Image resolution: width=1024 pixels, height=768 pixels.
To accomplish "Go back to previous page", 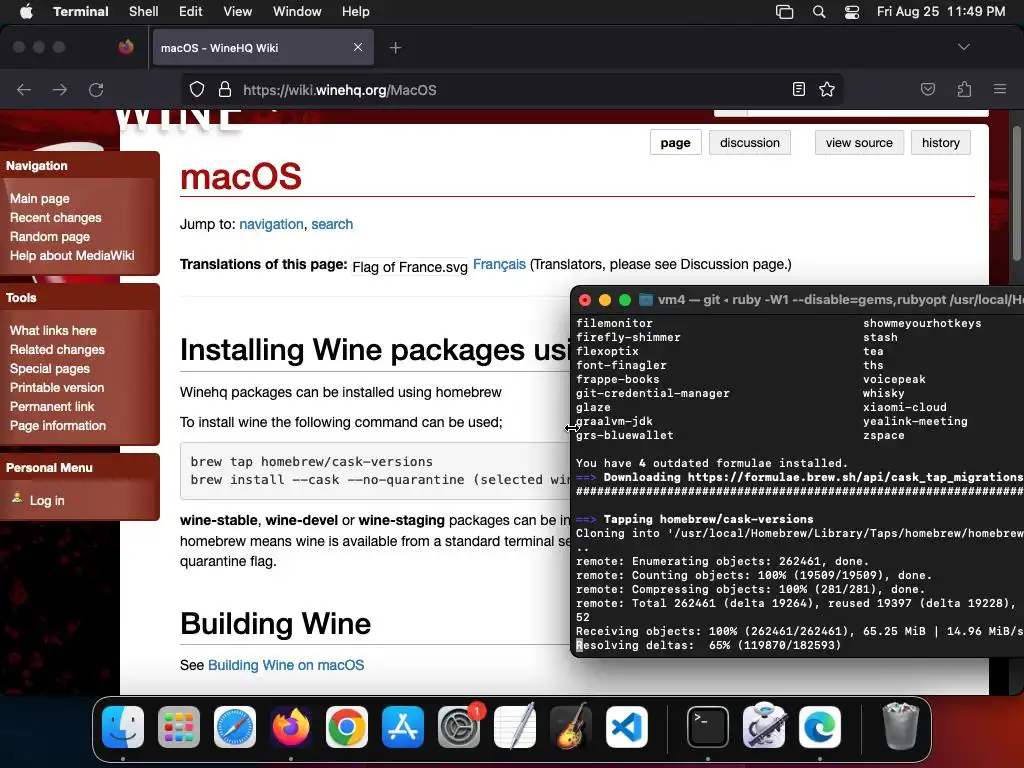I will (x=24, y=89).
